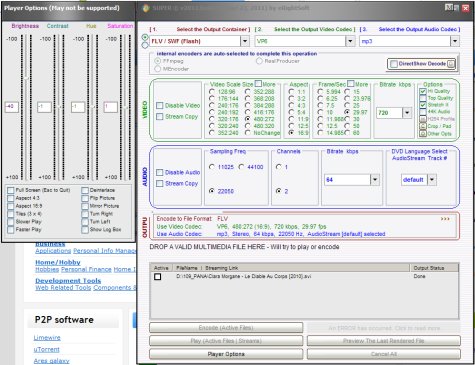
Task: Check the audio Stream Copy box
Action: (x=160, y=183)
